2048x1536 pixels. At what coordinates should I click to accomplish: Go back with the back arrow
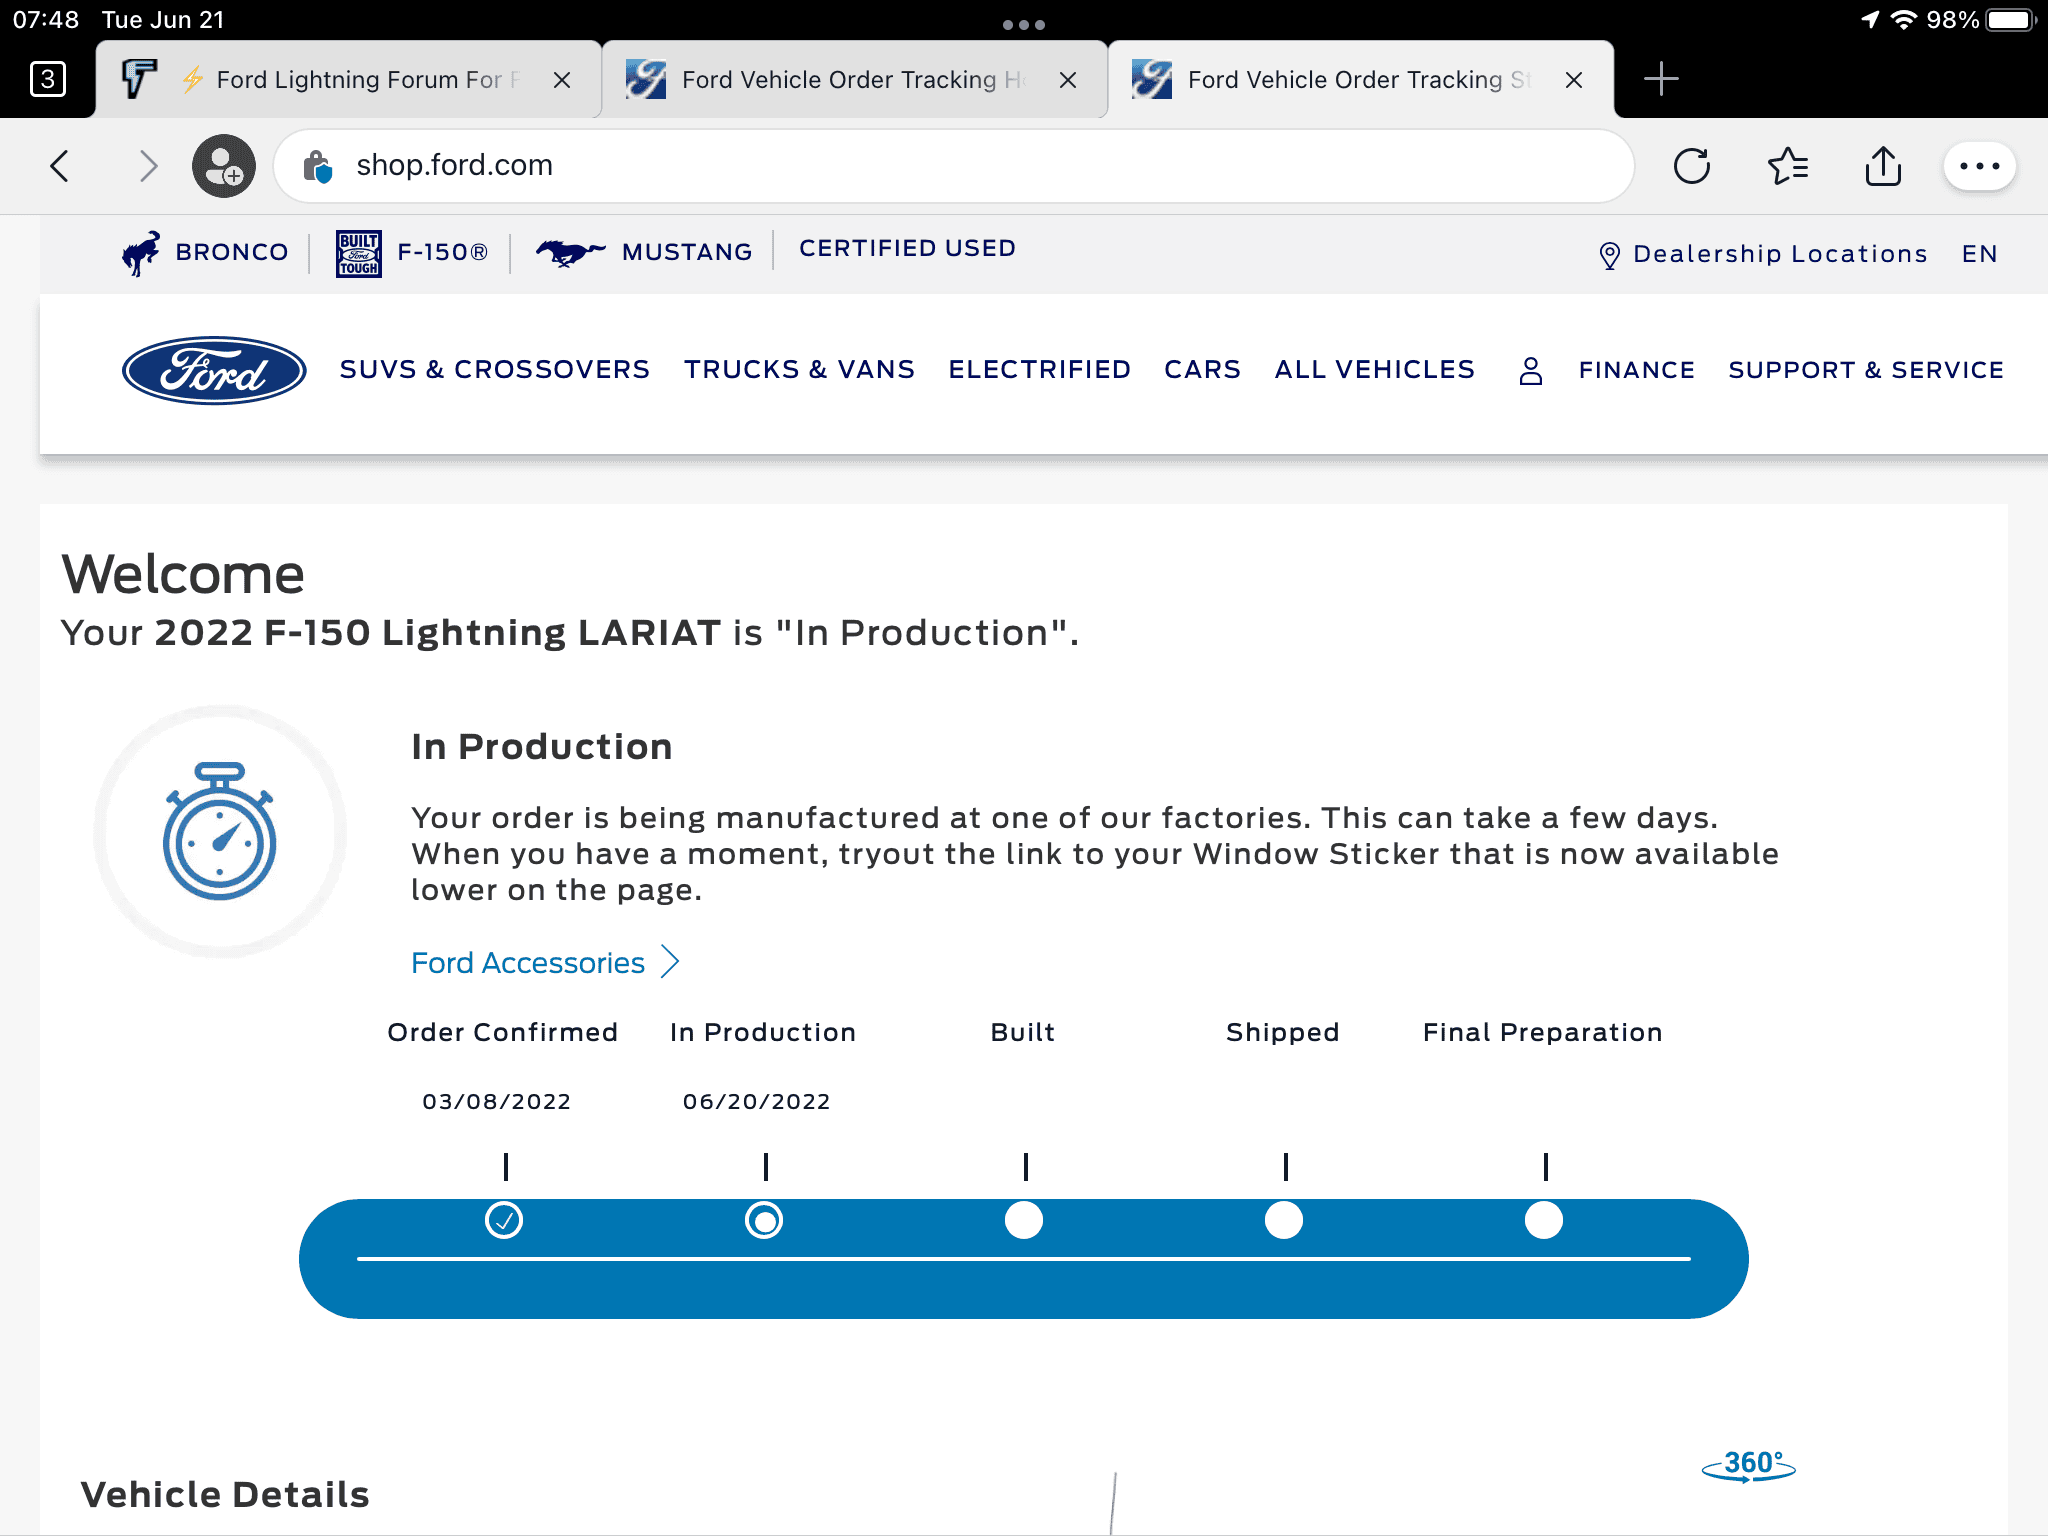pyautogui.click(x=60, y=166)
